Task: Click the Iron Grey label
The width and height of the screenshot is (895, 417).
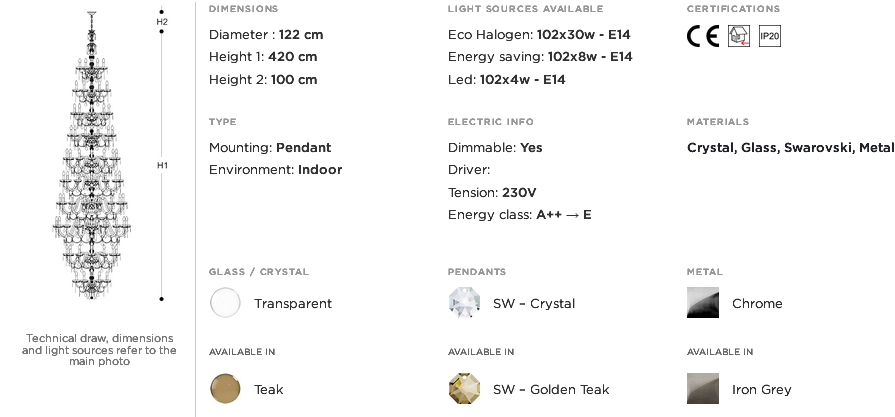Action: pos(761,390)
